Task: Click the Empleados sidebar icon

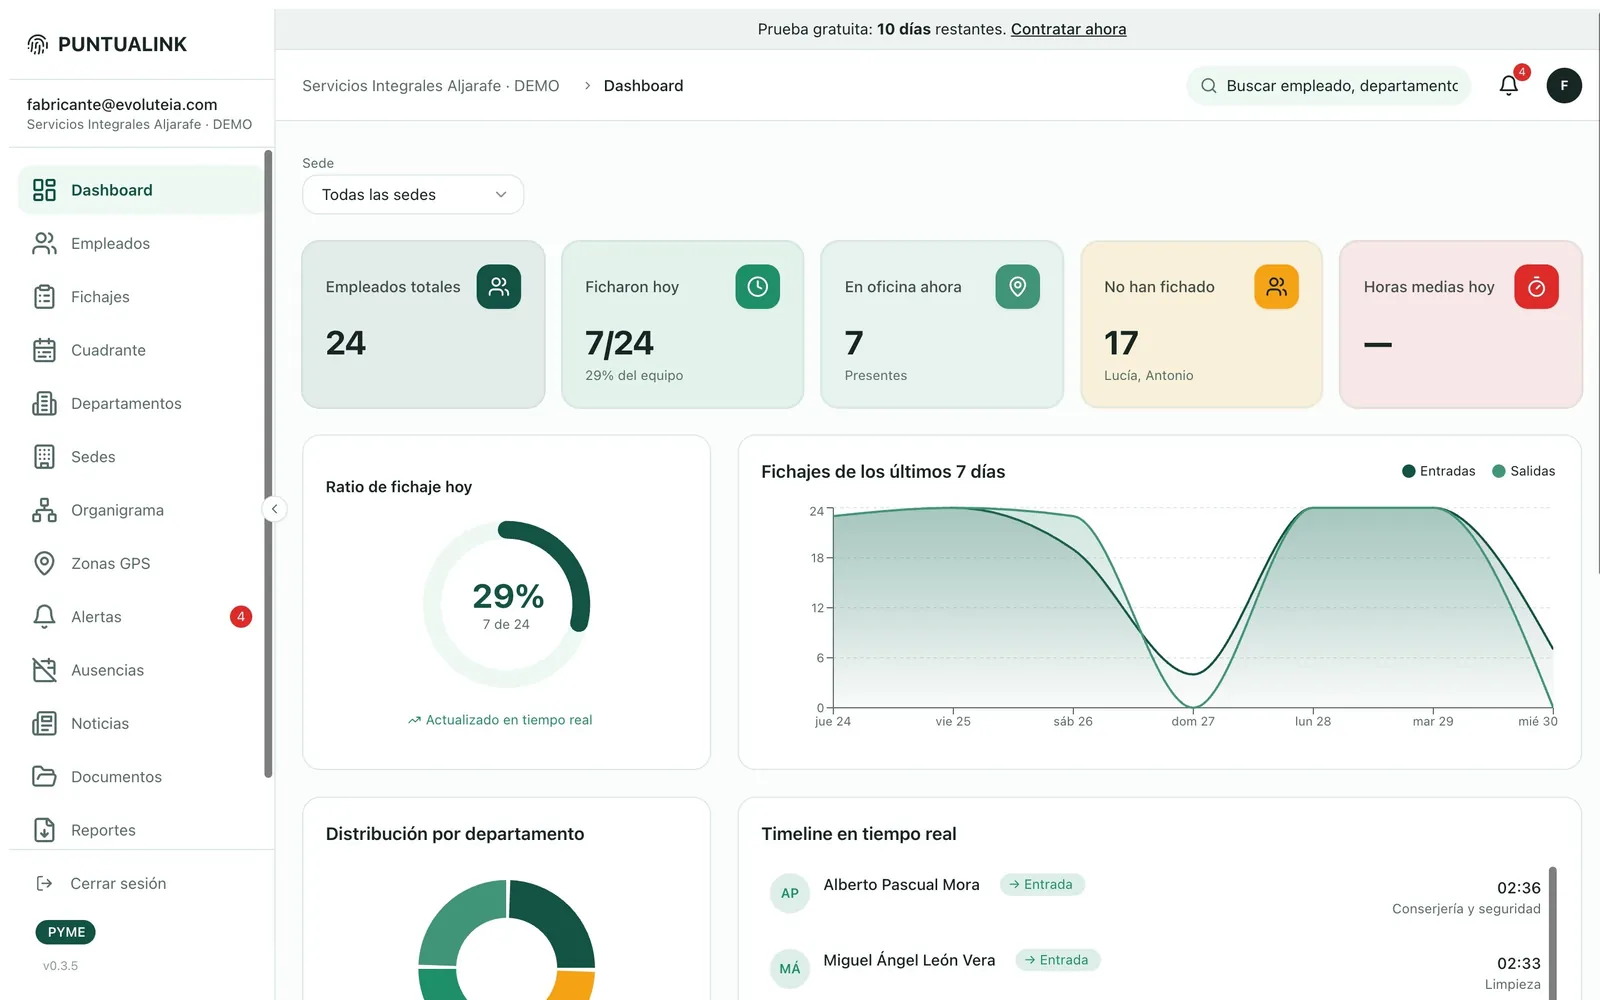Action: click(x=44, y=243)
